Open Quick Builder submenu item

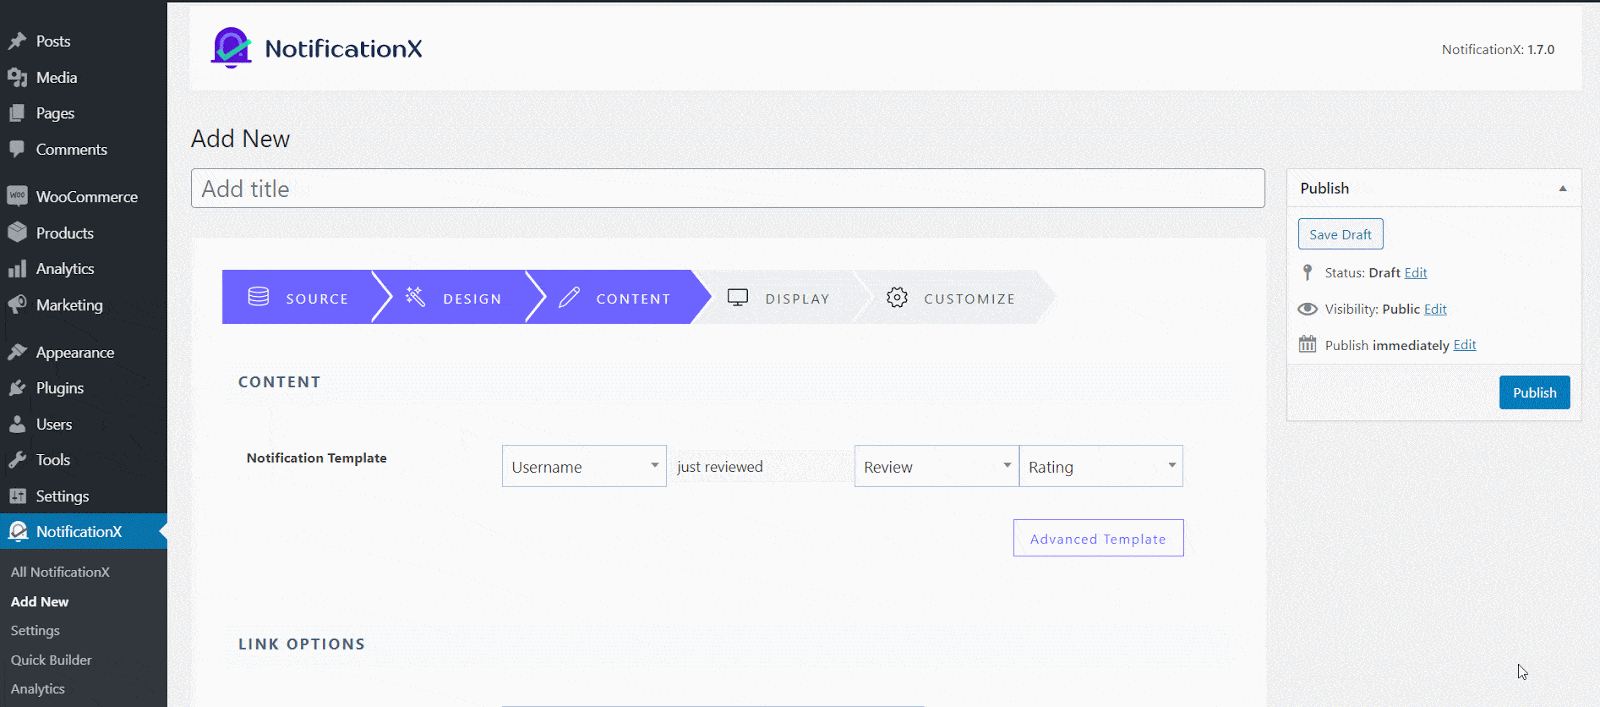(51, 660)
